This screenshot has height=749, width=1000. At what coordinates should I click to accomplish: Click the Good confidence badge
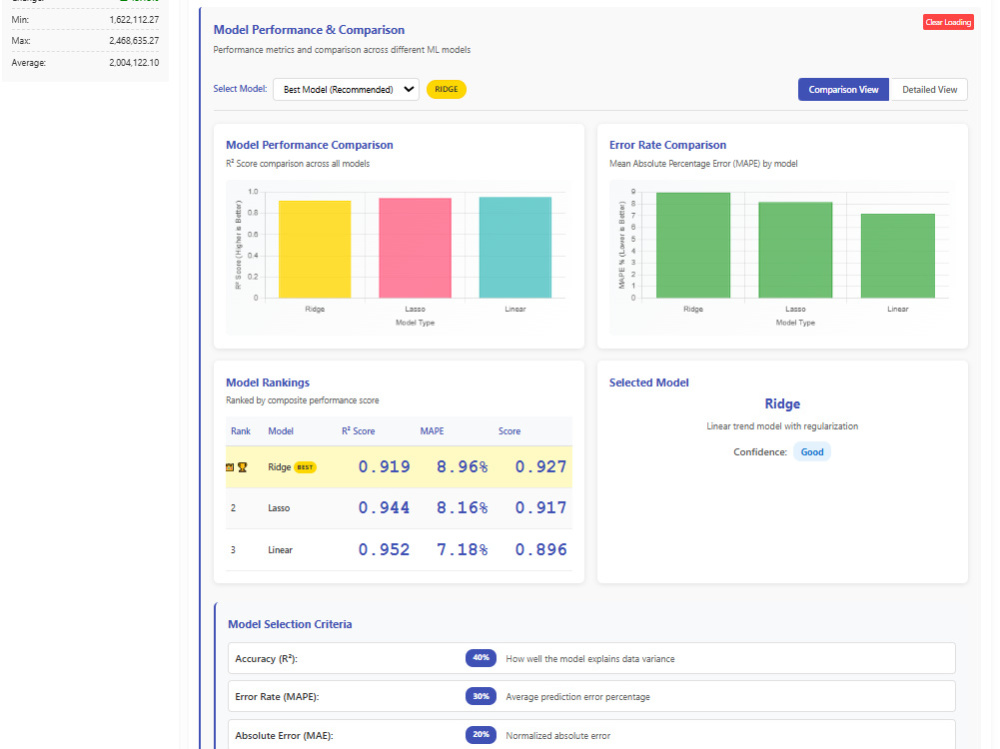click(x=811, y=451)
